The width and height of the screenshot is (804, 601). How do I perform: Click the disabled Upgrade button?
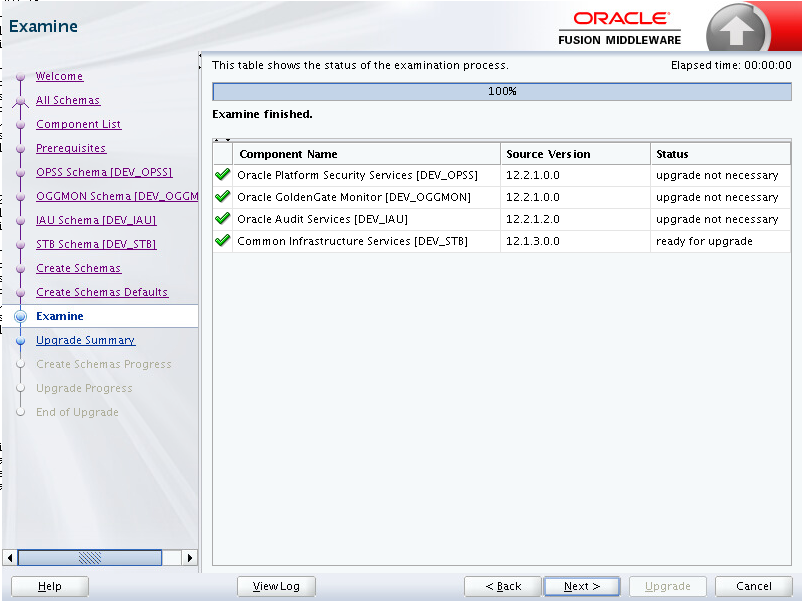pyautogui.click(x=668, y=586)
